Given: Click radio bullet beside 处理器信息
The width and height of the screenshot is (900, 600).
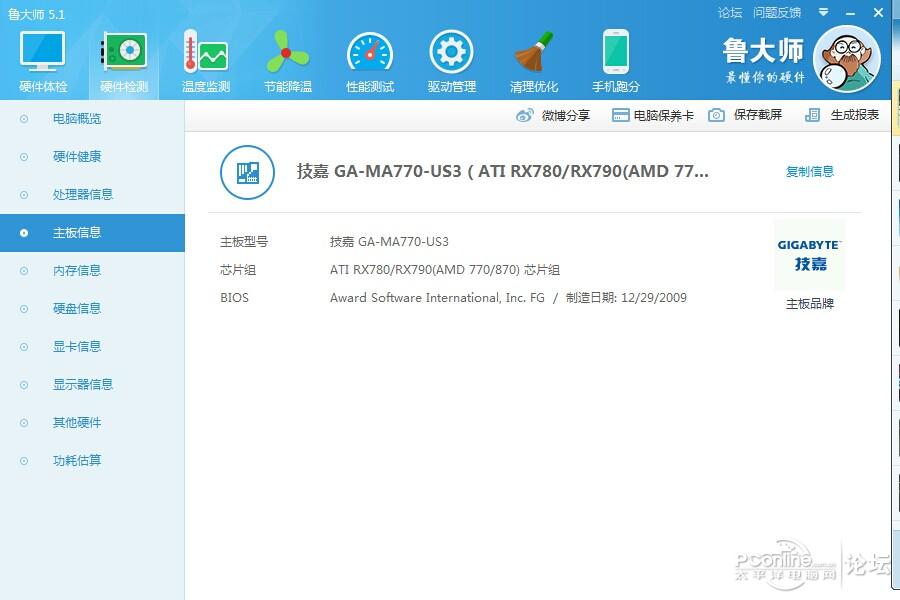Looking at the screenshot, I should (x=24, y=195).
